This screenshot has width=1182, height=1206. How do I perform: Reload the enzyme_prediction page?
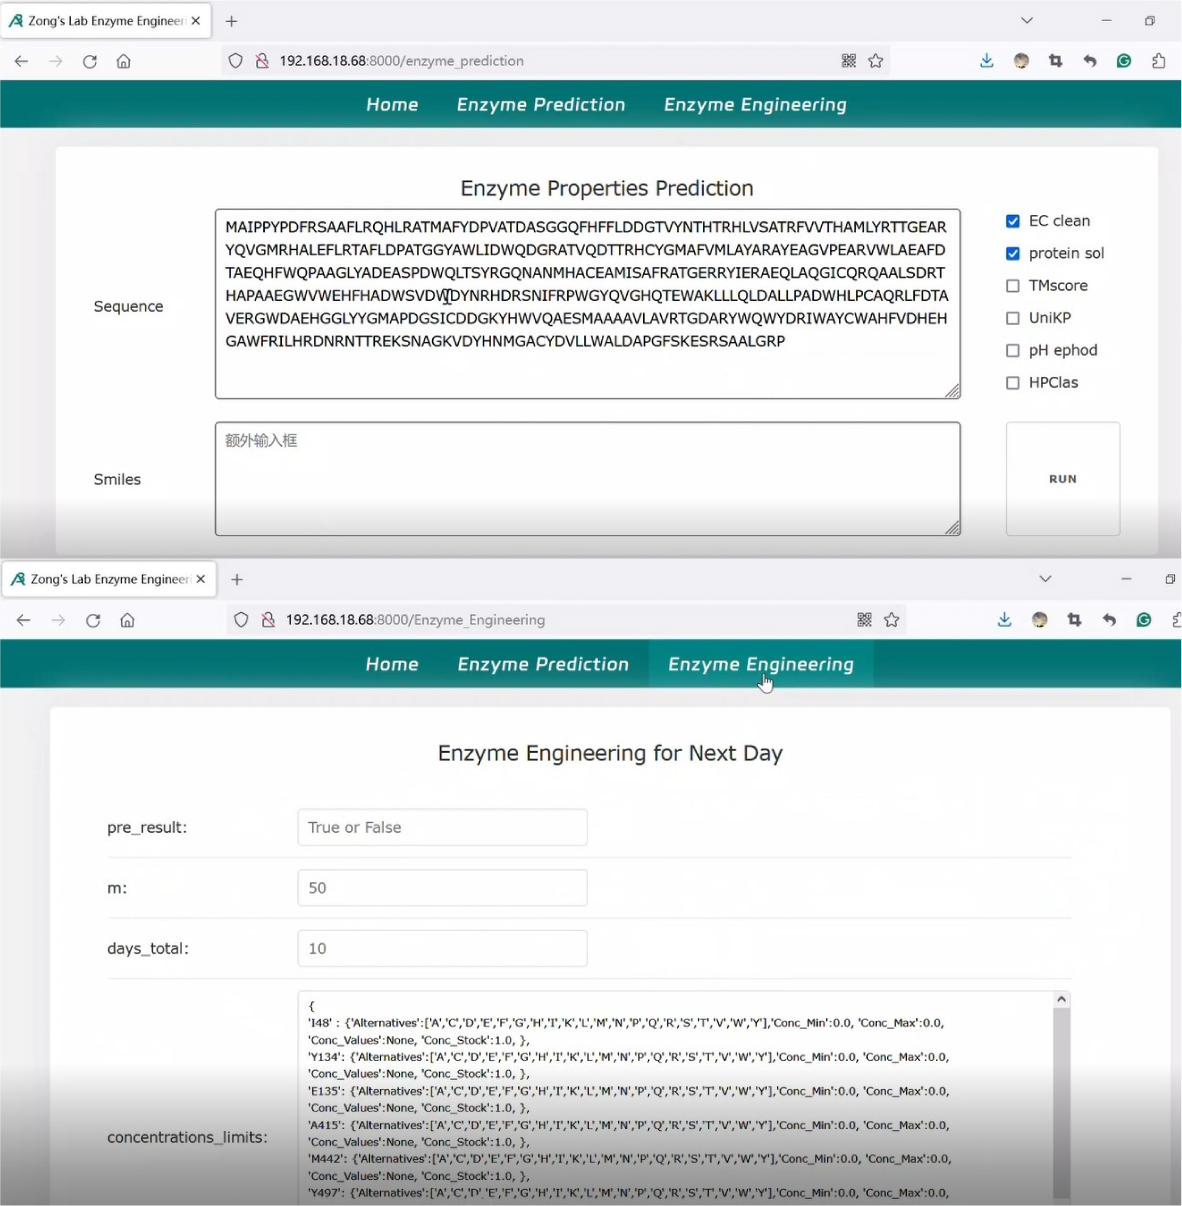coord(90,61)
